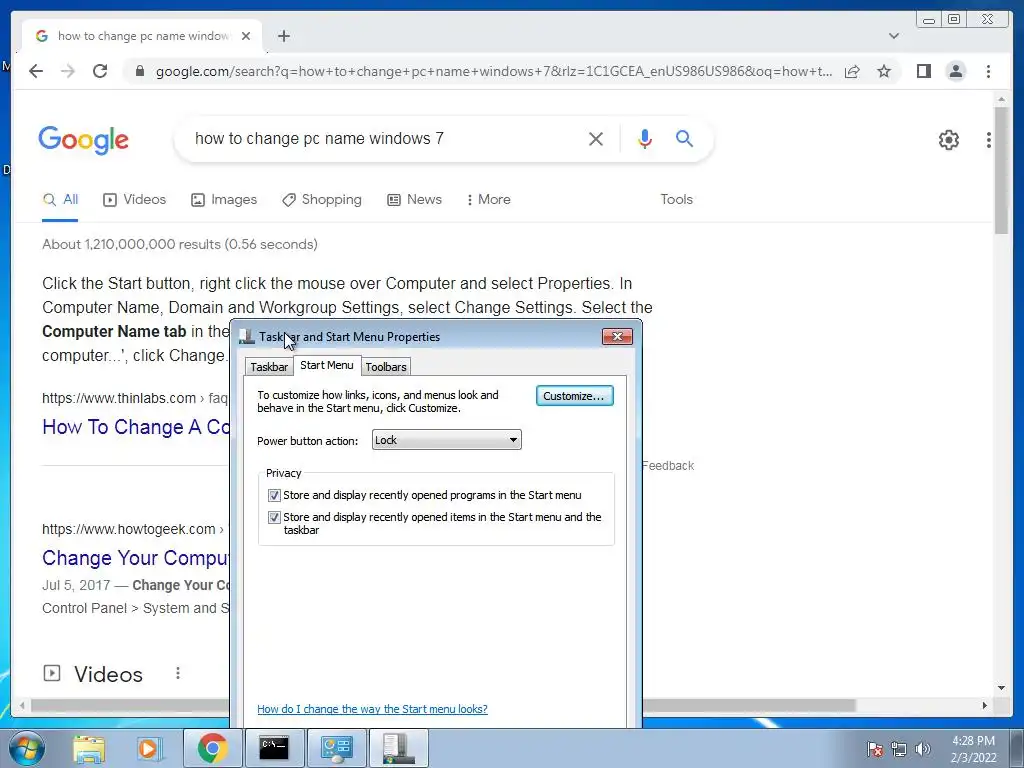Click the Customize... button

tap(574, 396)
